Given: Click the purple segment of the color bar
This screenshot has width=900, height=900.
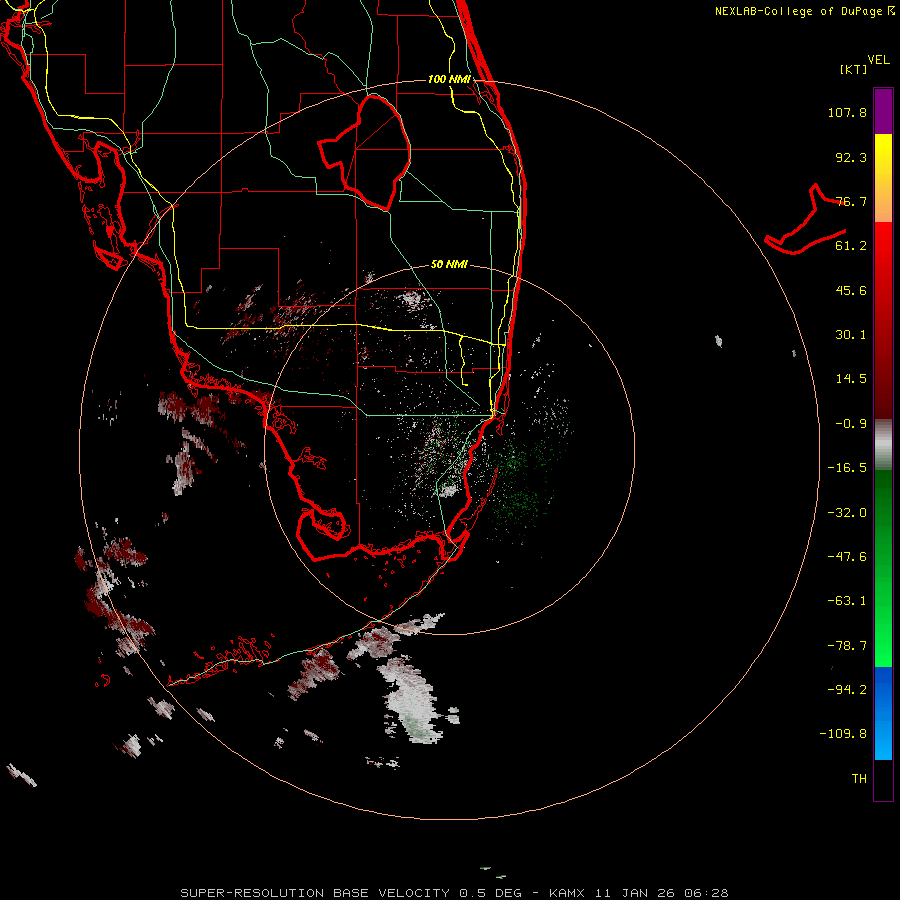Looking at the screenshot, I should pyautogui.click(x=883, y=111).
